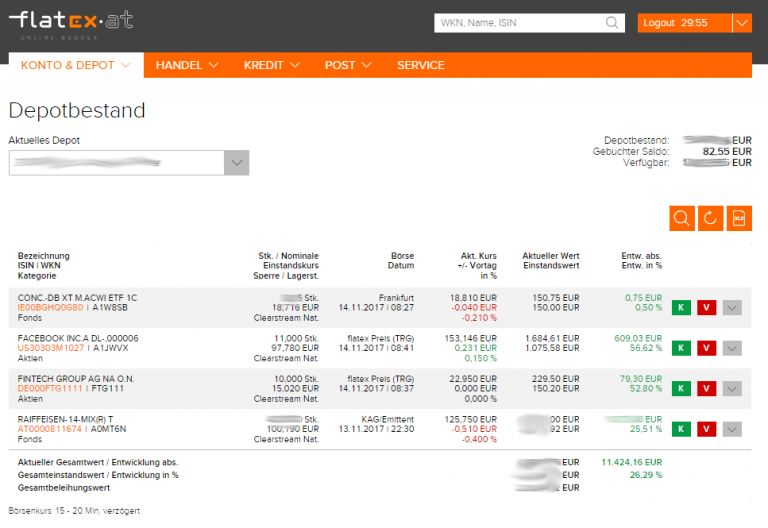The width and height of the screenshot is (768, 528).
Task: Click the refresh icon above the table
Action: coord(711,218)
